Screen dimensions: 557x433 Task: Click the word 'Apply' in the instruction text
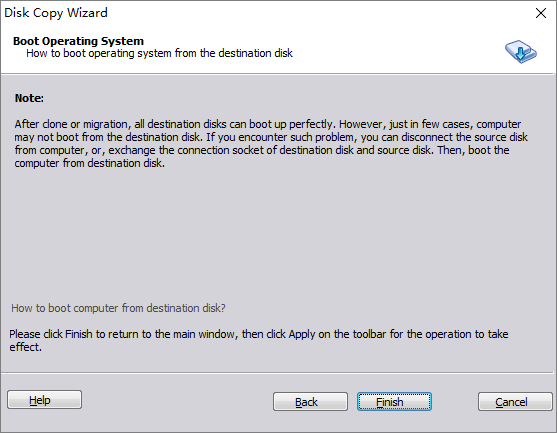click(302, 334)
